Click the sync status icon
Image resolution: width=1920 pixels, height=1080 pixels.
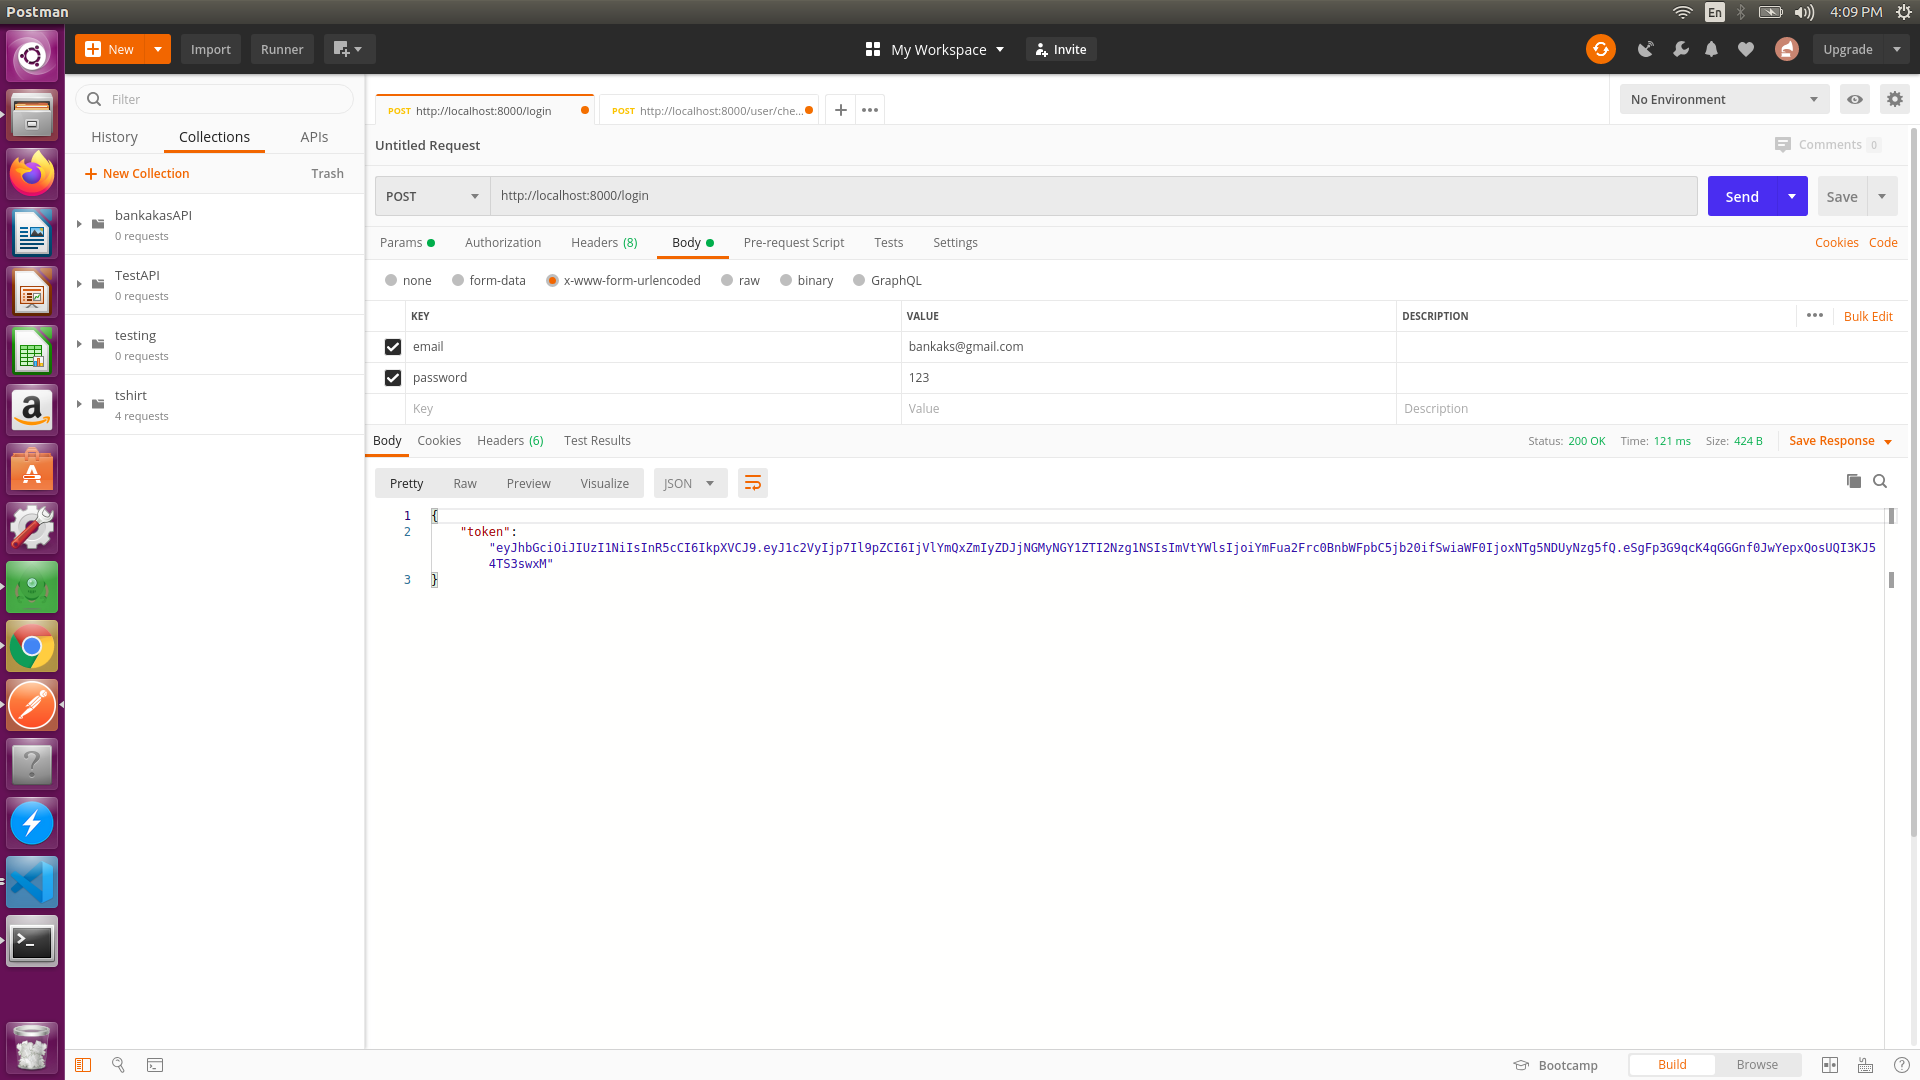1600,49
